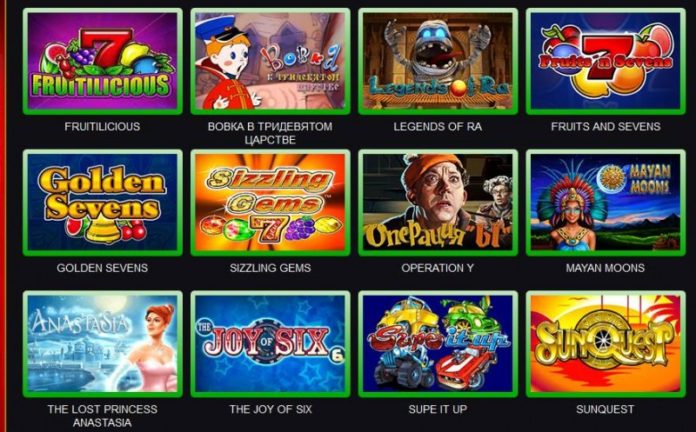Open the Anastasia game thumbnail
The height and width of the screenshot is (432, 696).
103,344
